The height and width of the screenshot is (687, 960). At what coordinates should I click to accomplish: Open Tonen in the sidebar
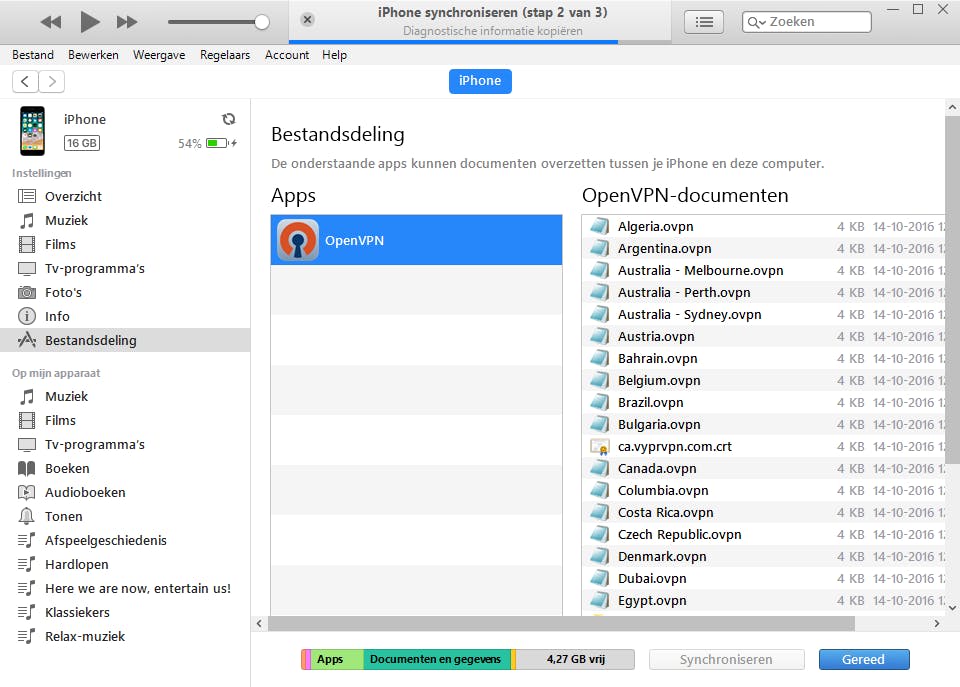click(x=125, y=516)
